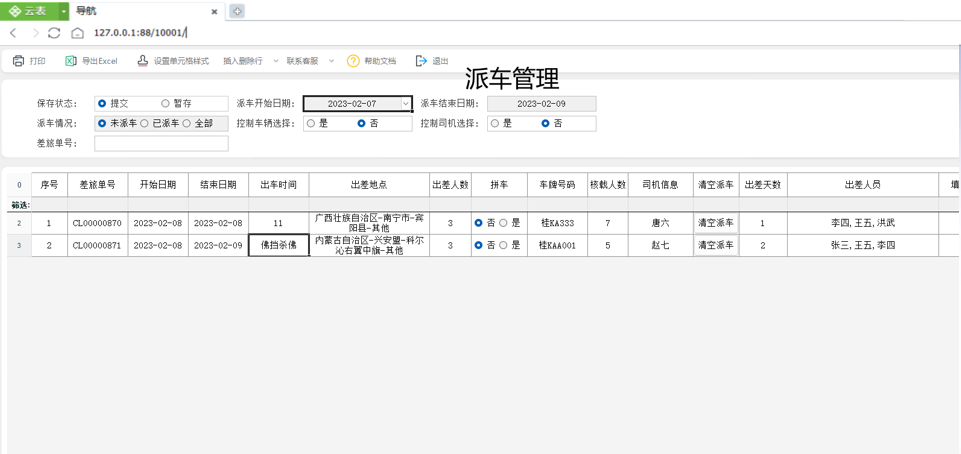Click driver cell 唐六
This screenshot has width=961, height=454.
click(661, 223)
